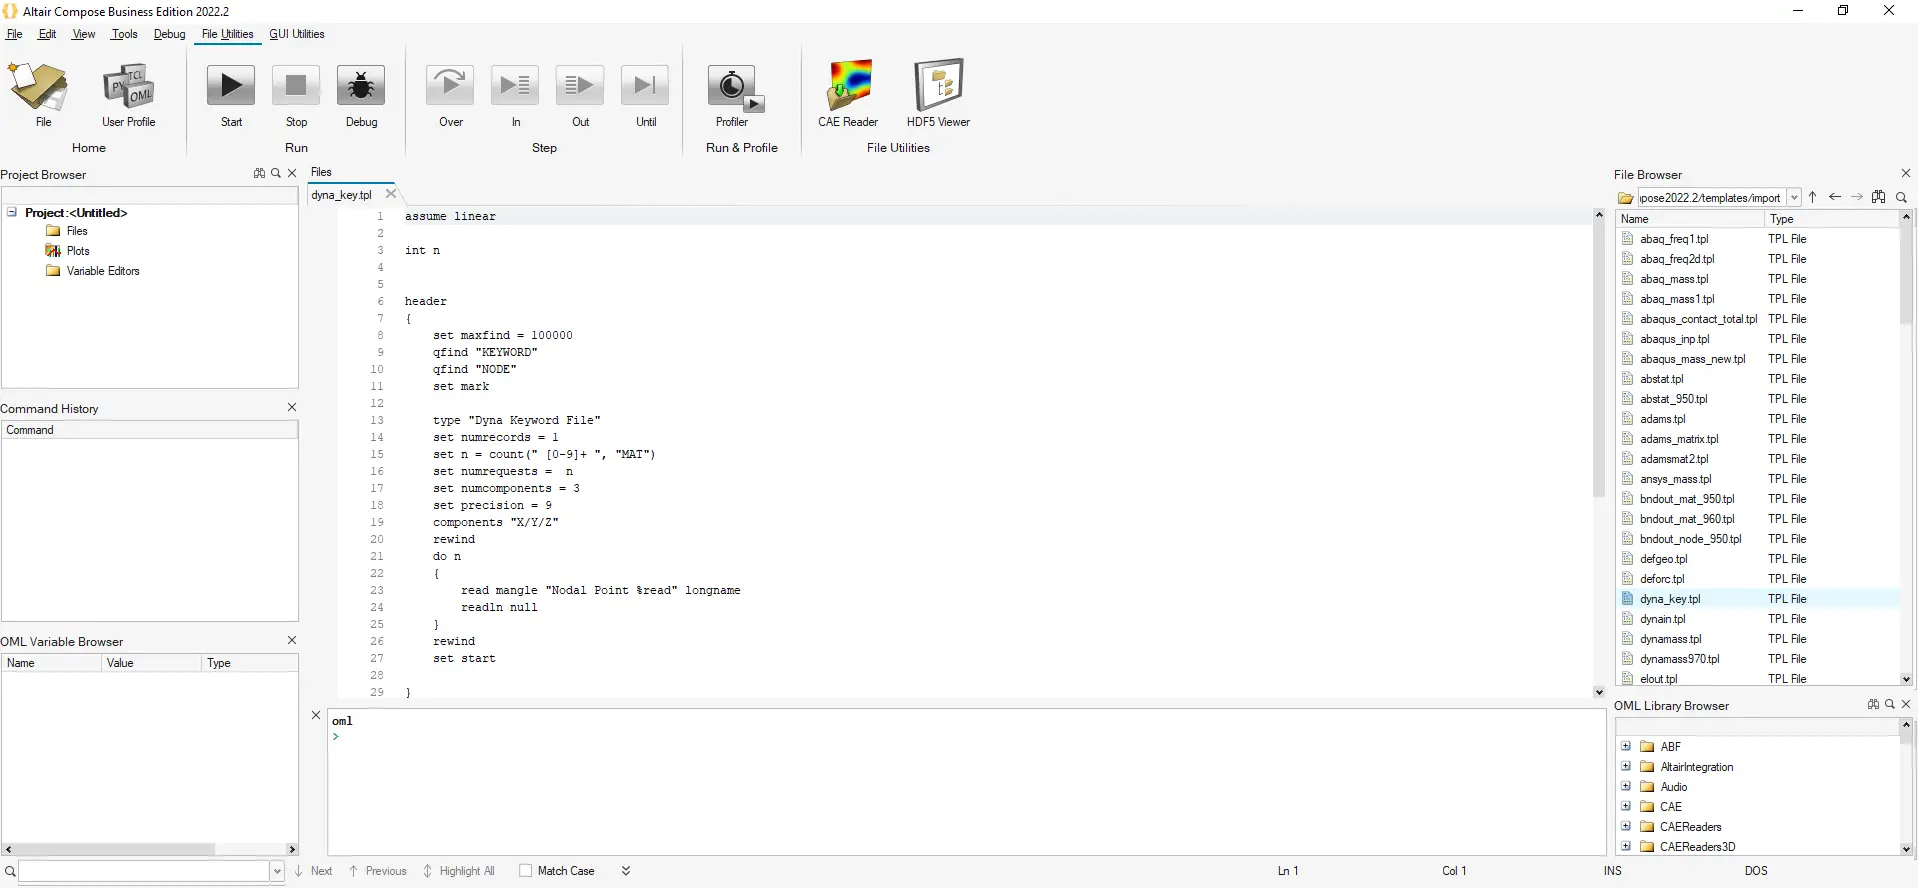Open the Tools menu

pos(125,34)
